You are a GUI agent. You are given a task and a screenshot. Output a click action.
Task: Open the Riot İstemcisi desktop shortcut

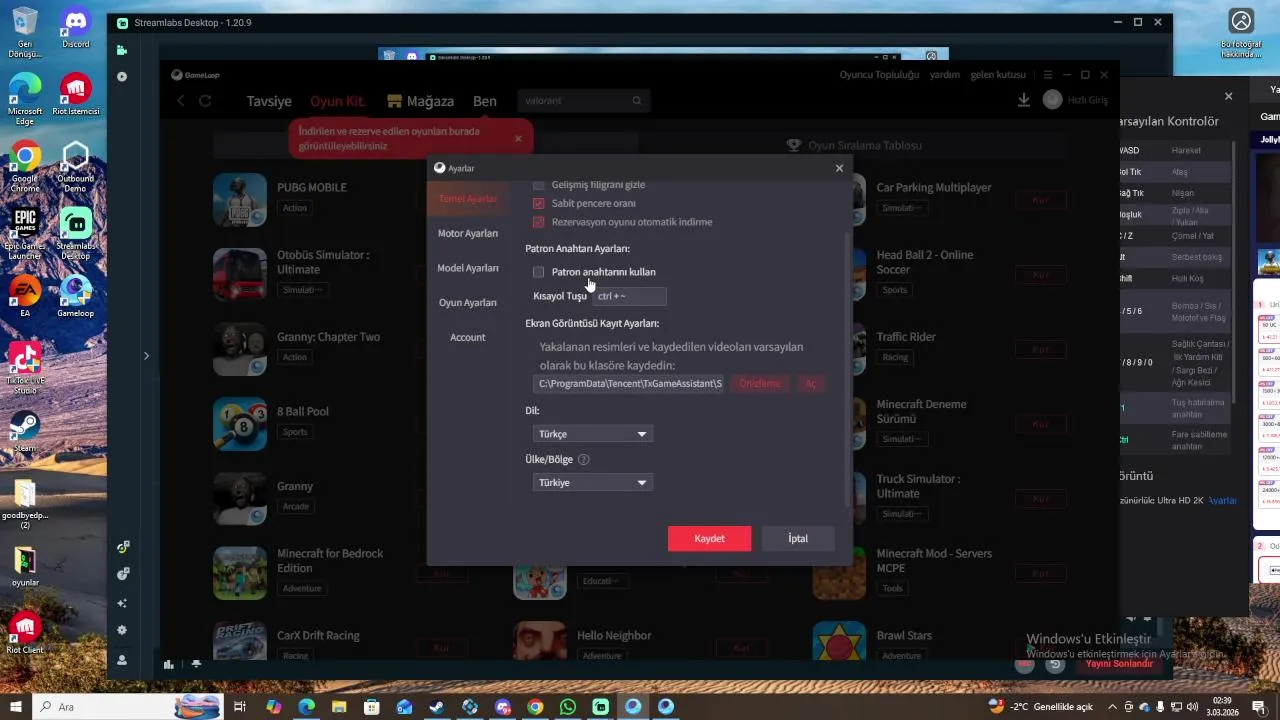pos(76,95)
